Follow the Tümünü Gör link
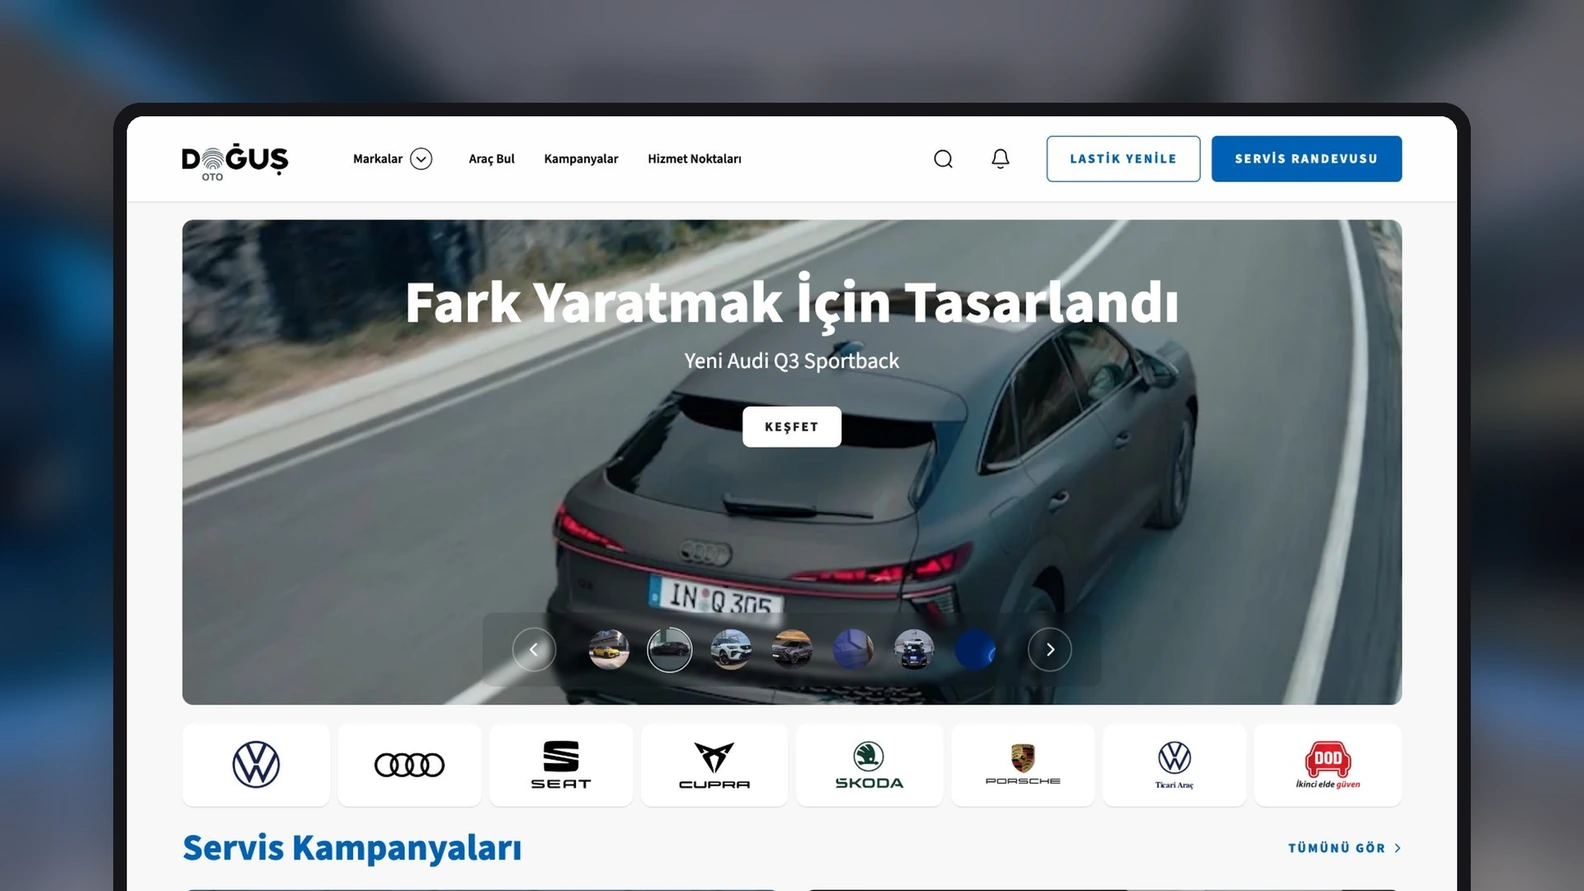The height and width of the screenshot is (891, 1584). pos(1344,848)
